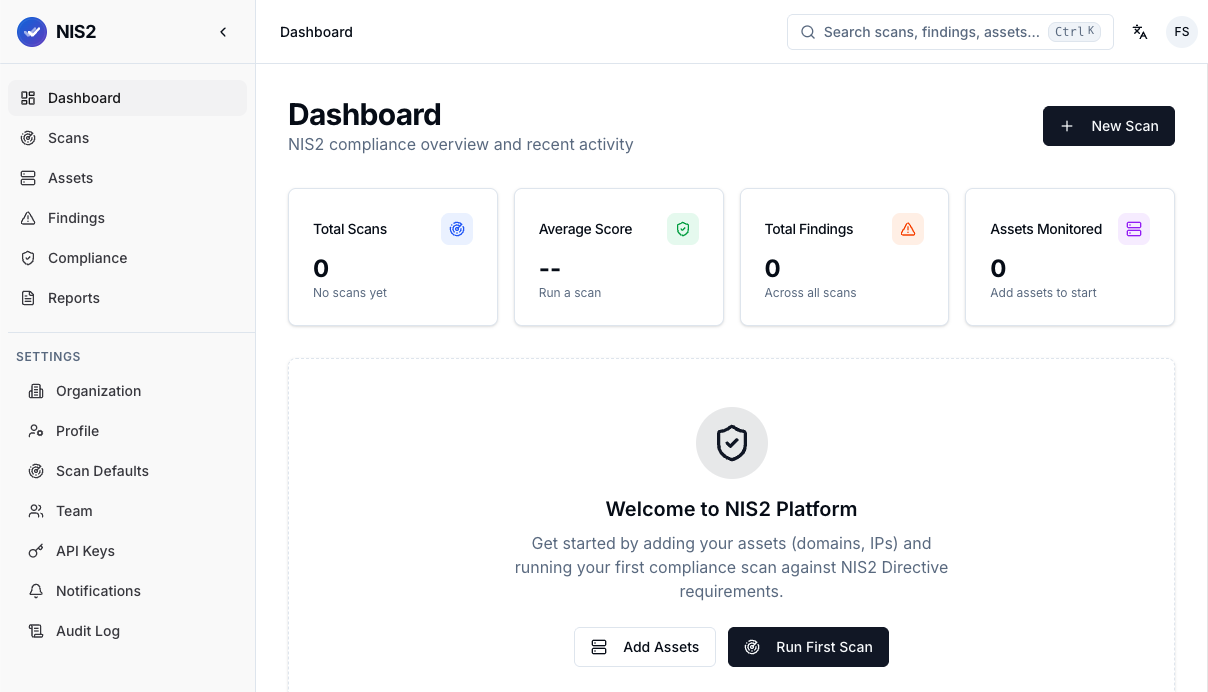
Task: Click the Total Scans card radar icon
Action: (x=457, y=229)
